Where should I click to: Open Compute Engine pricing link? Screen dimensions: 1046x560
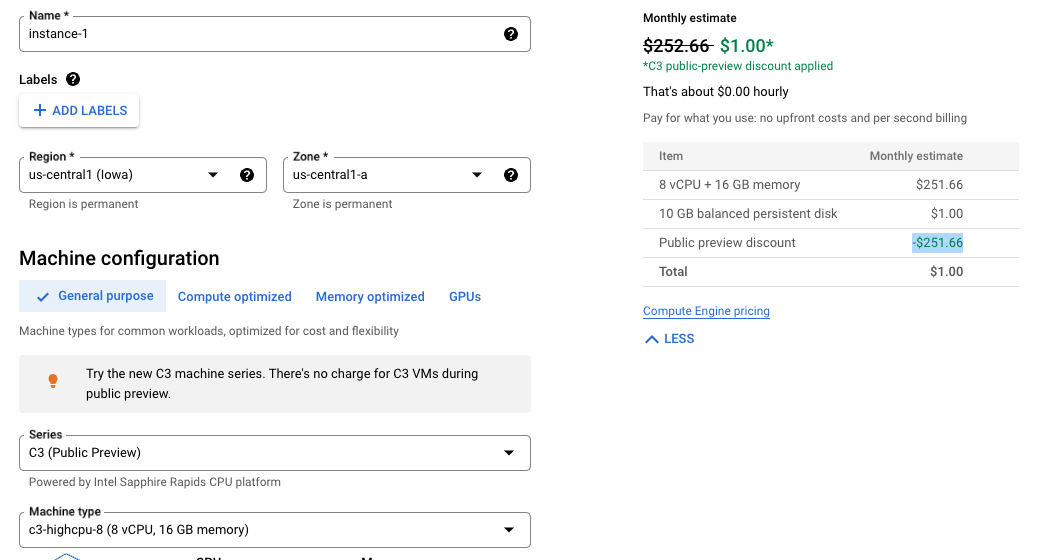(706, 311)
